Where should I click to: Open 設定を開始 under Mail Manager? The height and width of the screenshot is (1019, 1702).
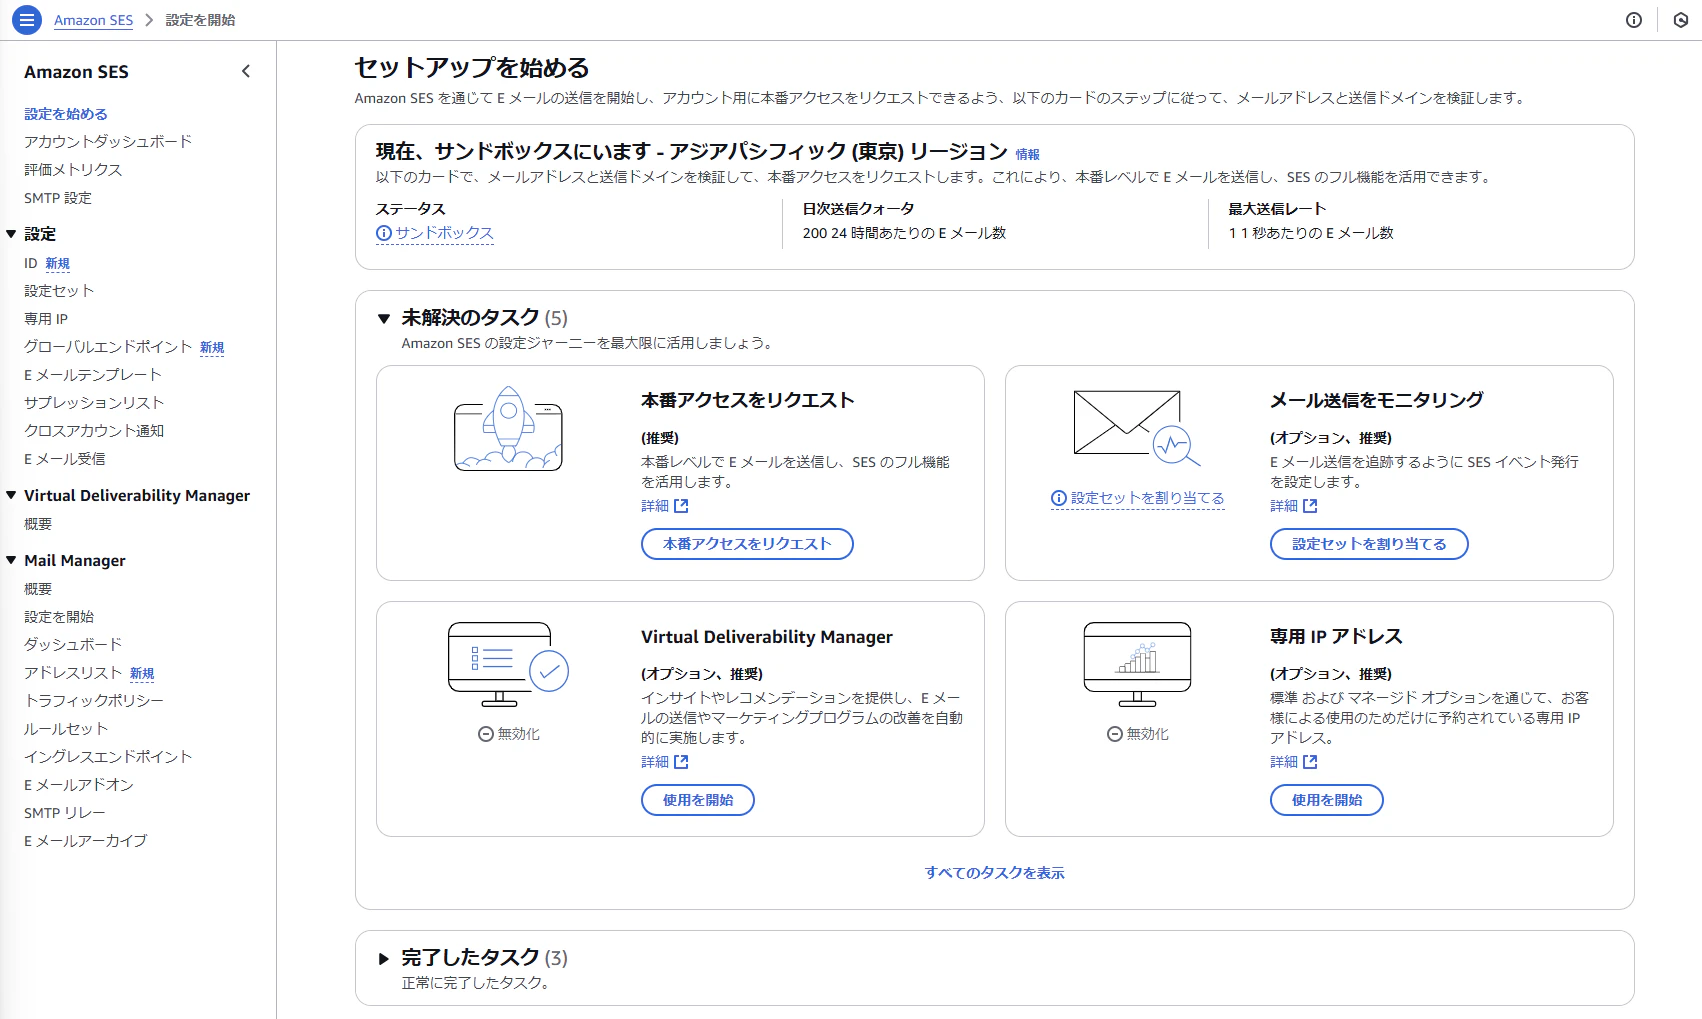(x=59, y=617)
